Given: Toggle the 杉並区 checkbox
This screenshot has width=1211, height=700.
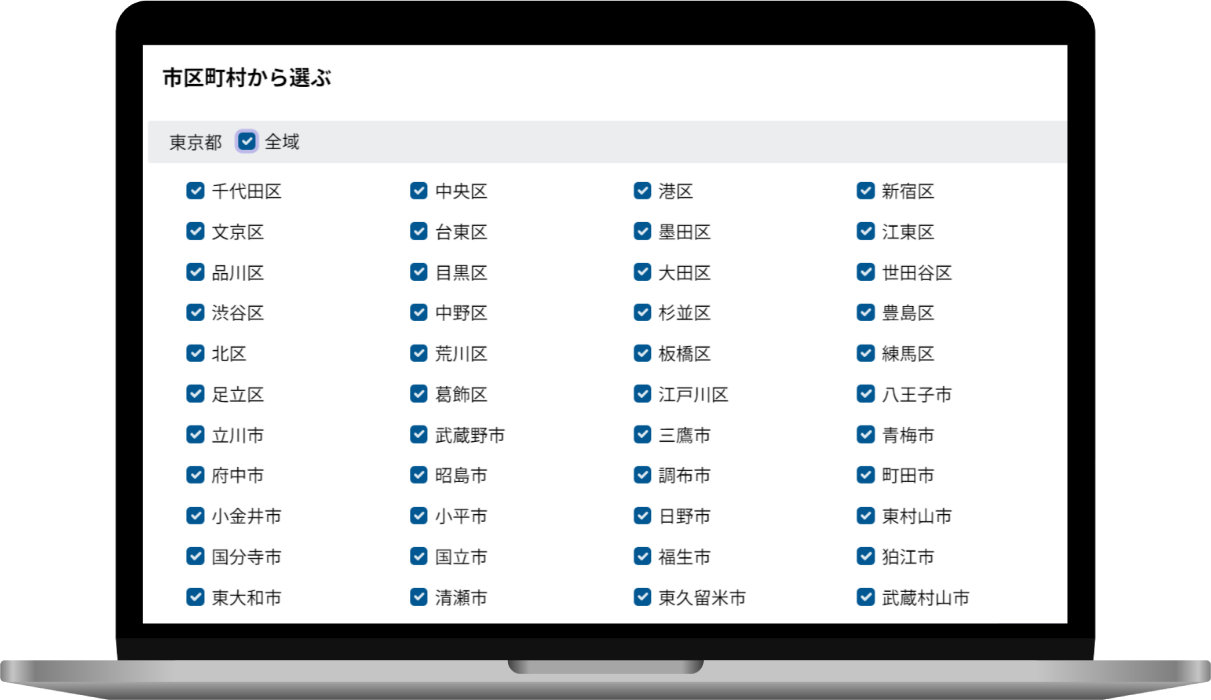Looking at the screenshot, I should pos(643,313).
